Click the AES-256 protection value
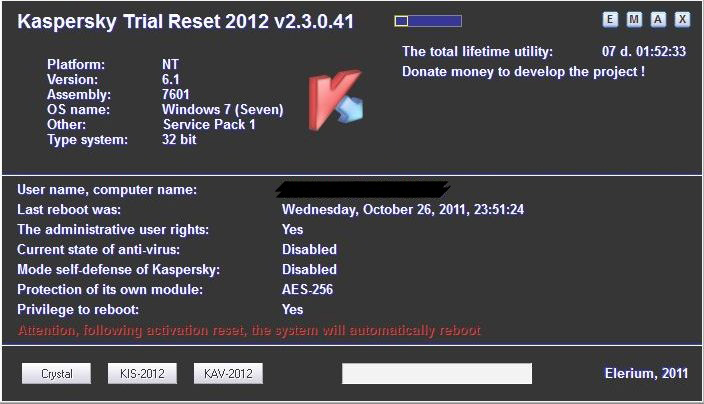 [x=307, y=290]
